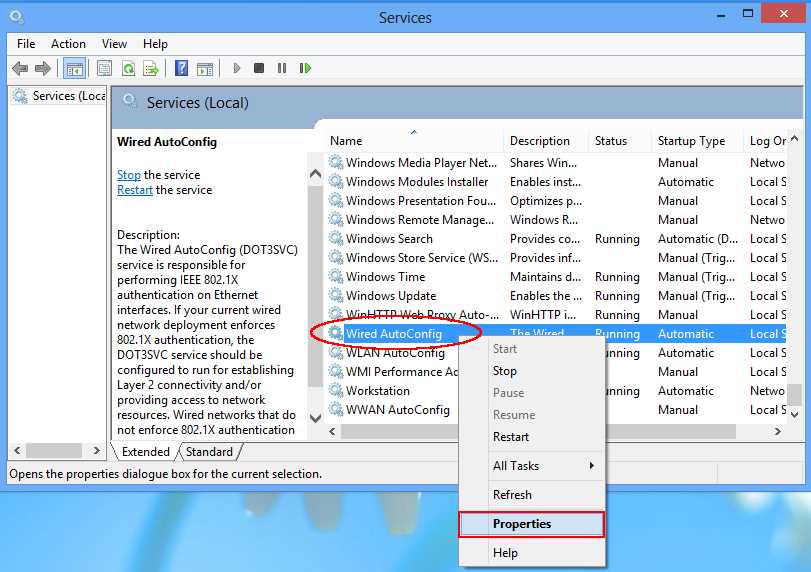
Task: Click gear icon beside WWAN AutoConfig
Action: click(x=336, y=410)
